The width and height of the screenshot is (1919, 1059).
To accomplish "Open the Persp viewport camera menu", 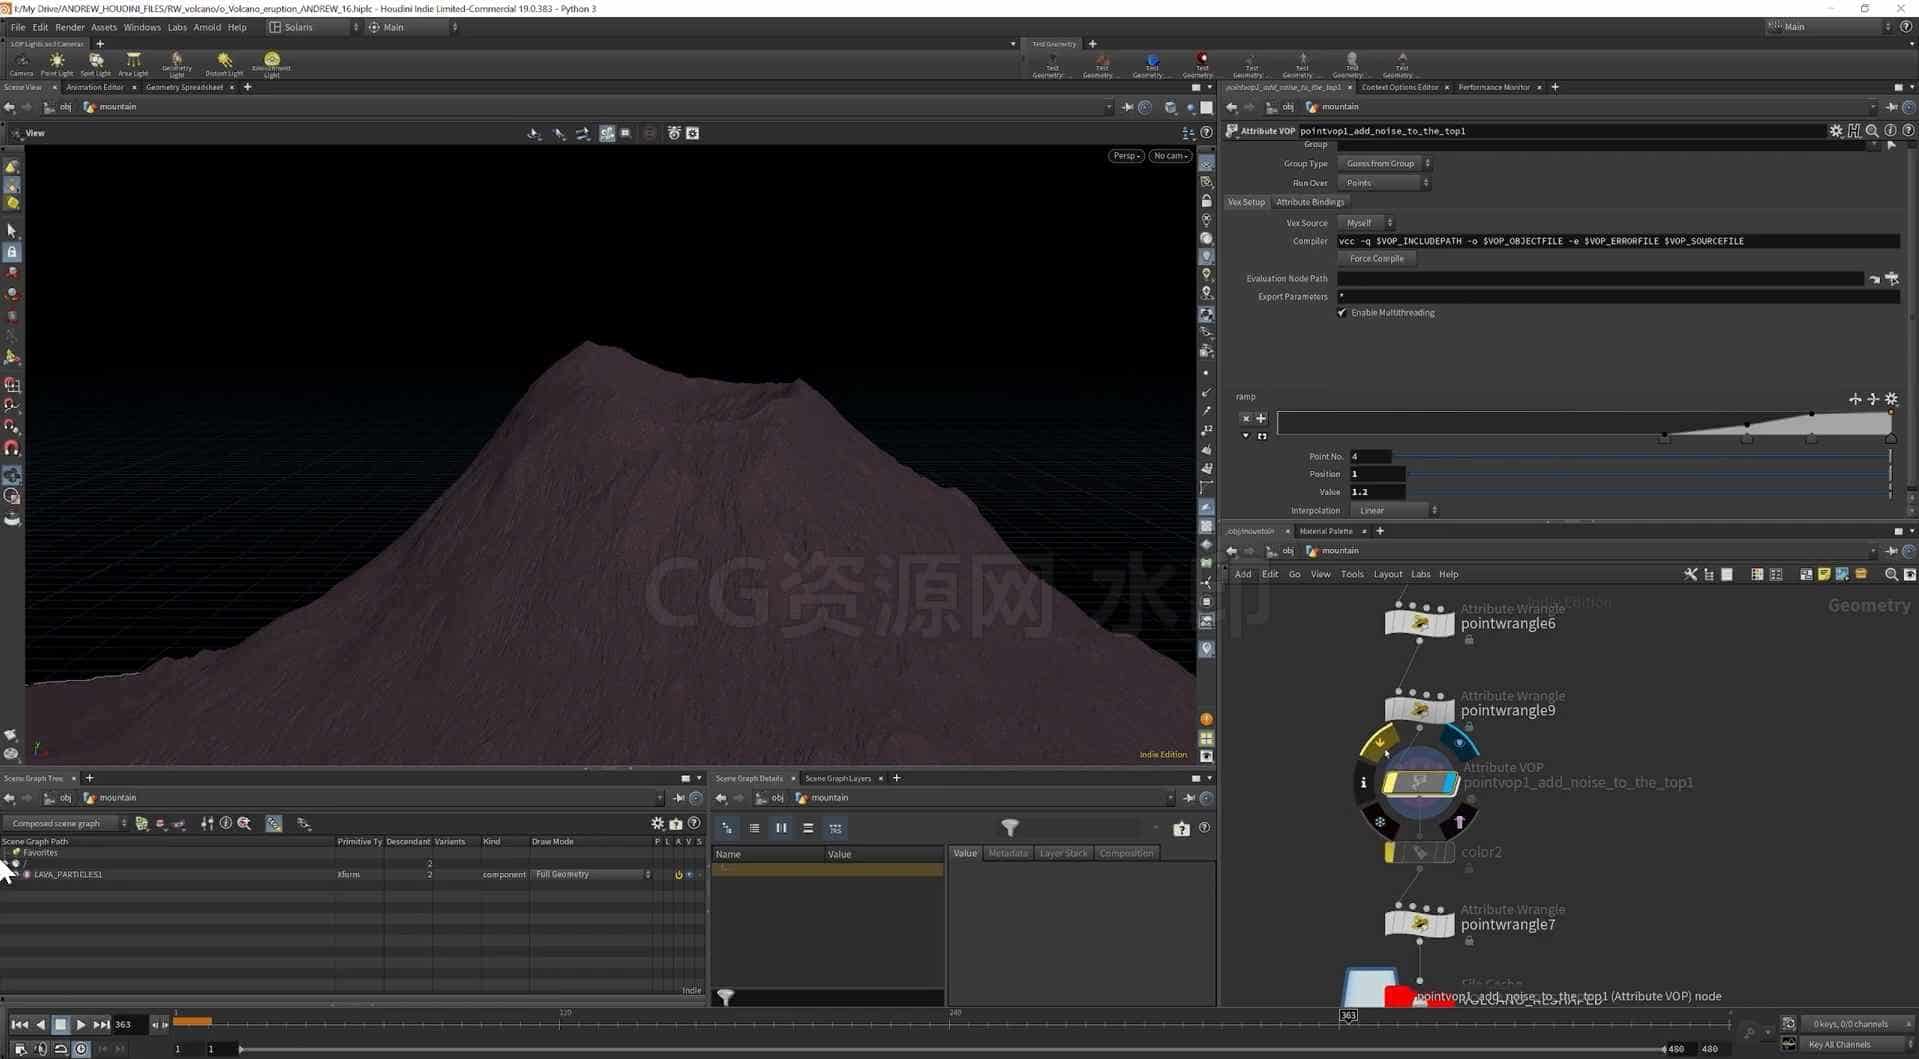I will point(1126,156).
